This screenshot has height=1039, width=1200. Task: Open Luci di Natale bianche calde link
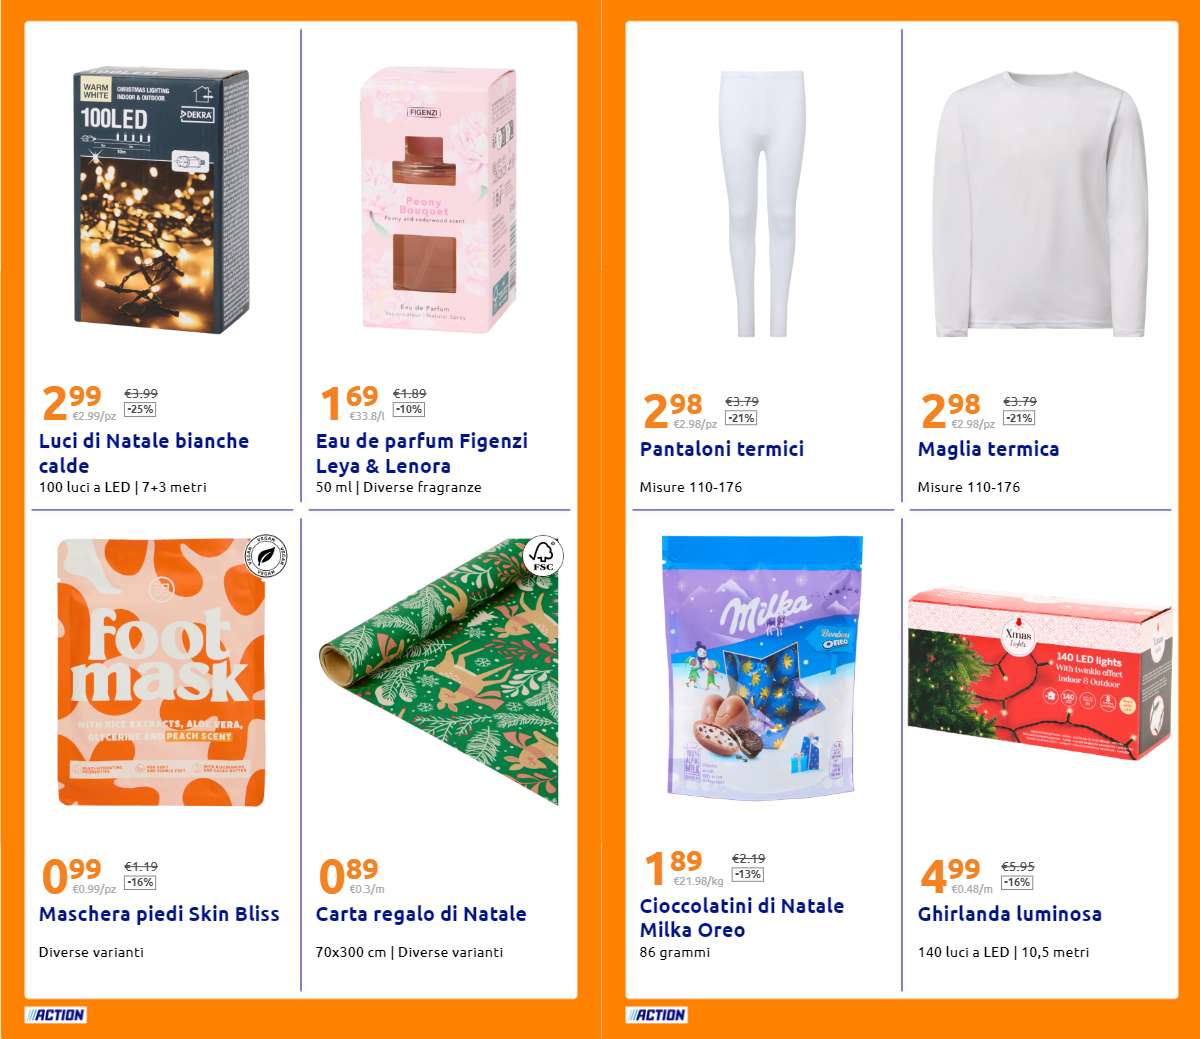coord(144,453)
